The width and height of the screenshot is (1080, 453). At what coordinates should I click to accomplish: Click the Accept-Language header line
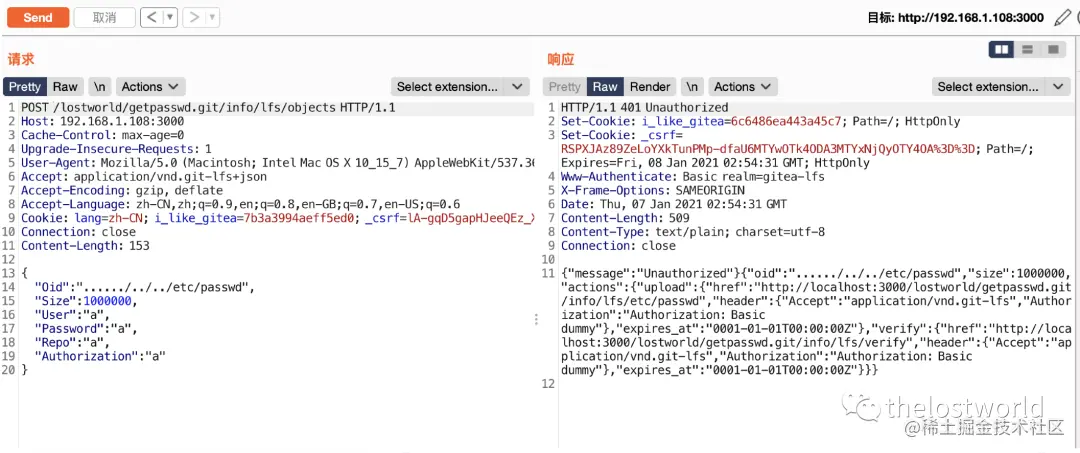pyautogui.click(x=240, y=204)
